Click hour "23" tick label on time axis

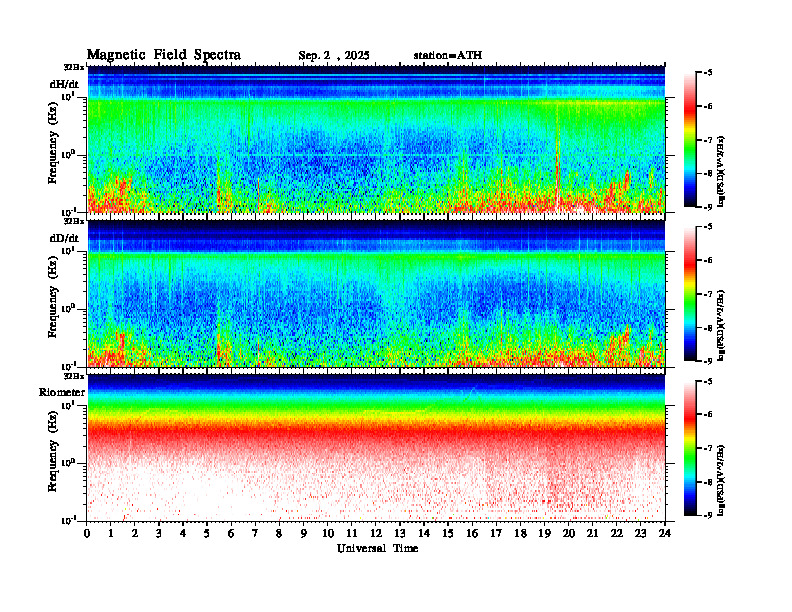[640, 533]
